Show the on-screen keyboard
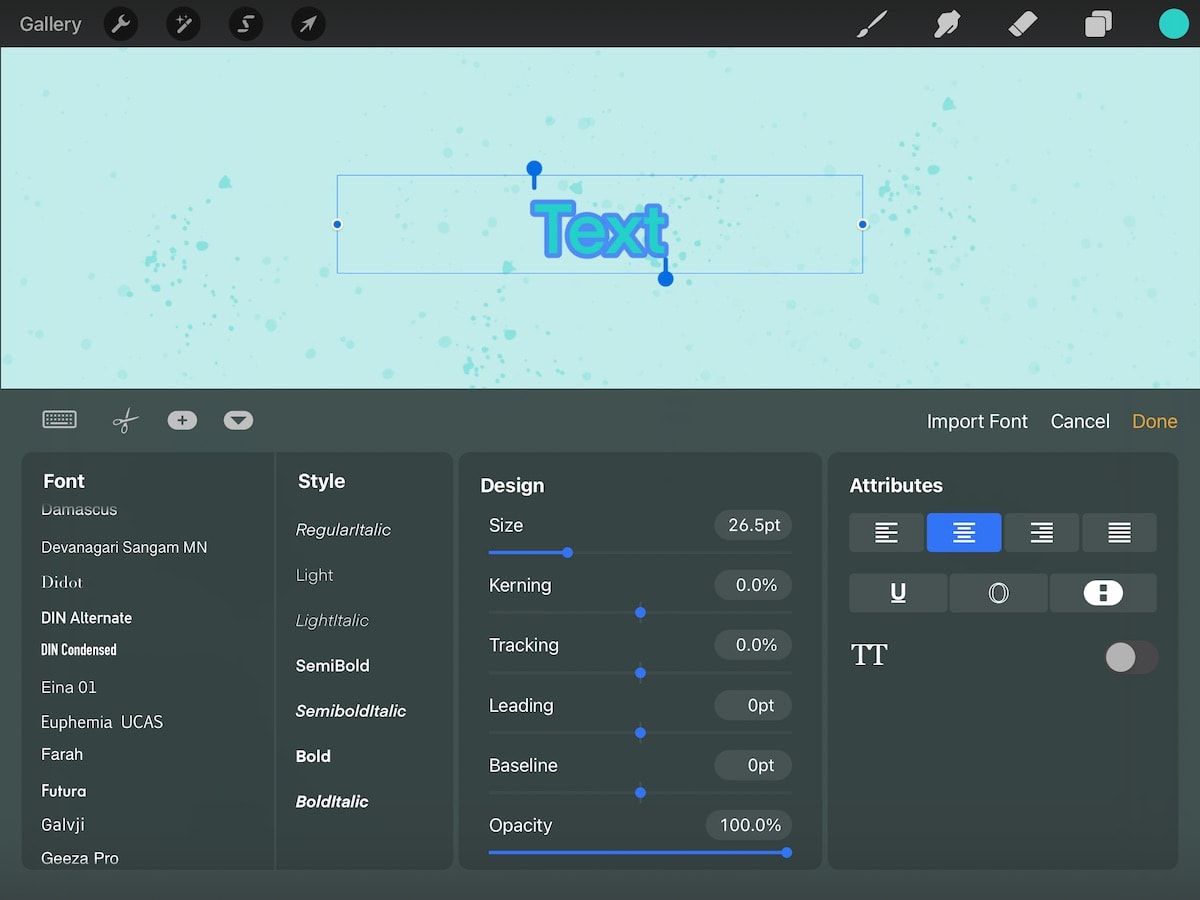This screenshot has width=1200, height=900. click(x=59, y=420)
